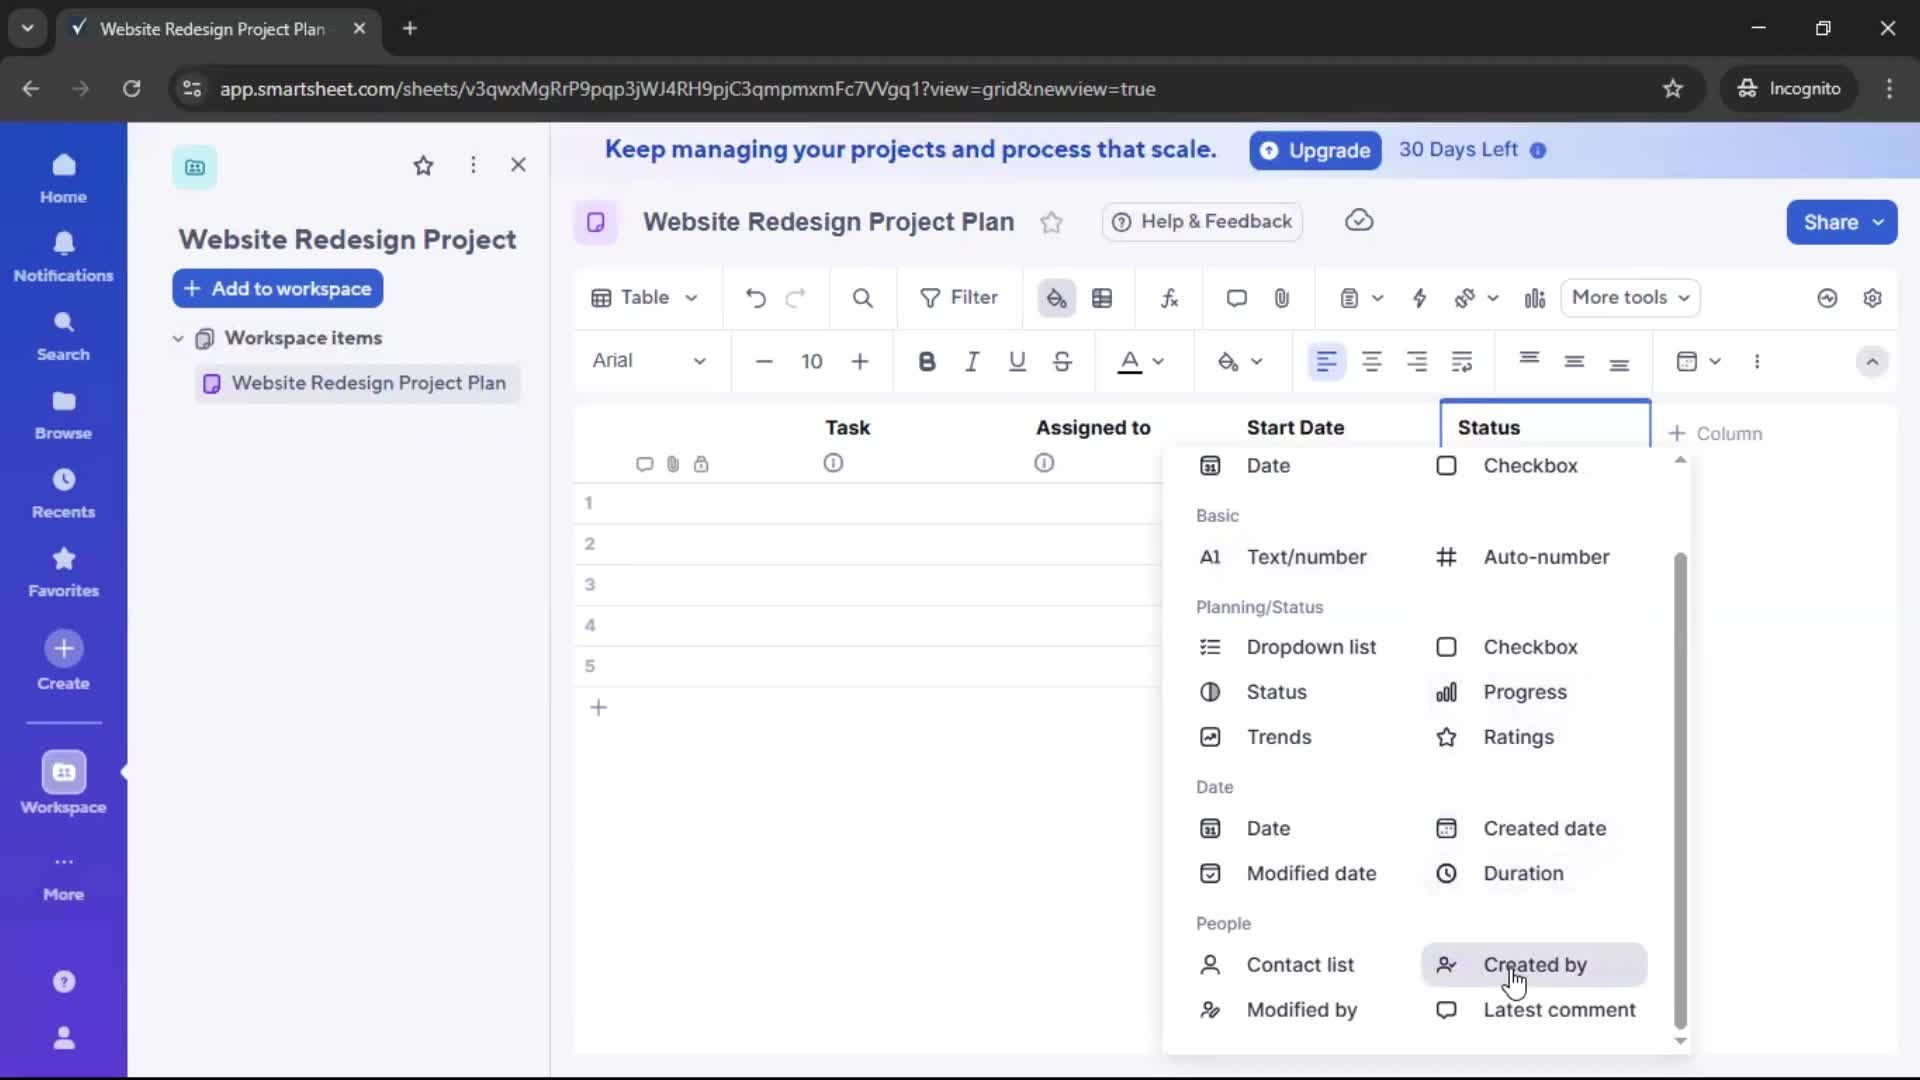1920x1080 pixels.
Task: Click the attachments paperclip icon
Action: [x=1283, y=297]
